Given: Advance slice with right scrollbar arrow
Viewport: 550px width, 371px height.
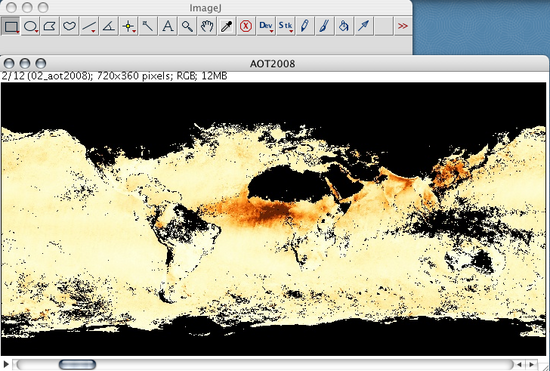Looking at the screenshot, I should (531, 365).
